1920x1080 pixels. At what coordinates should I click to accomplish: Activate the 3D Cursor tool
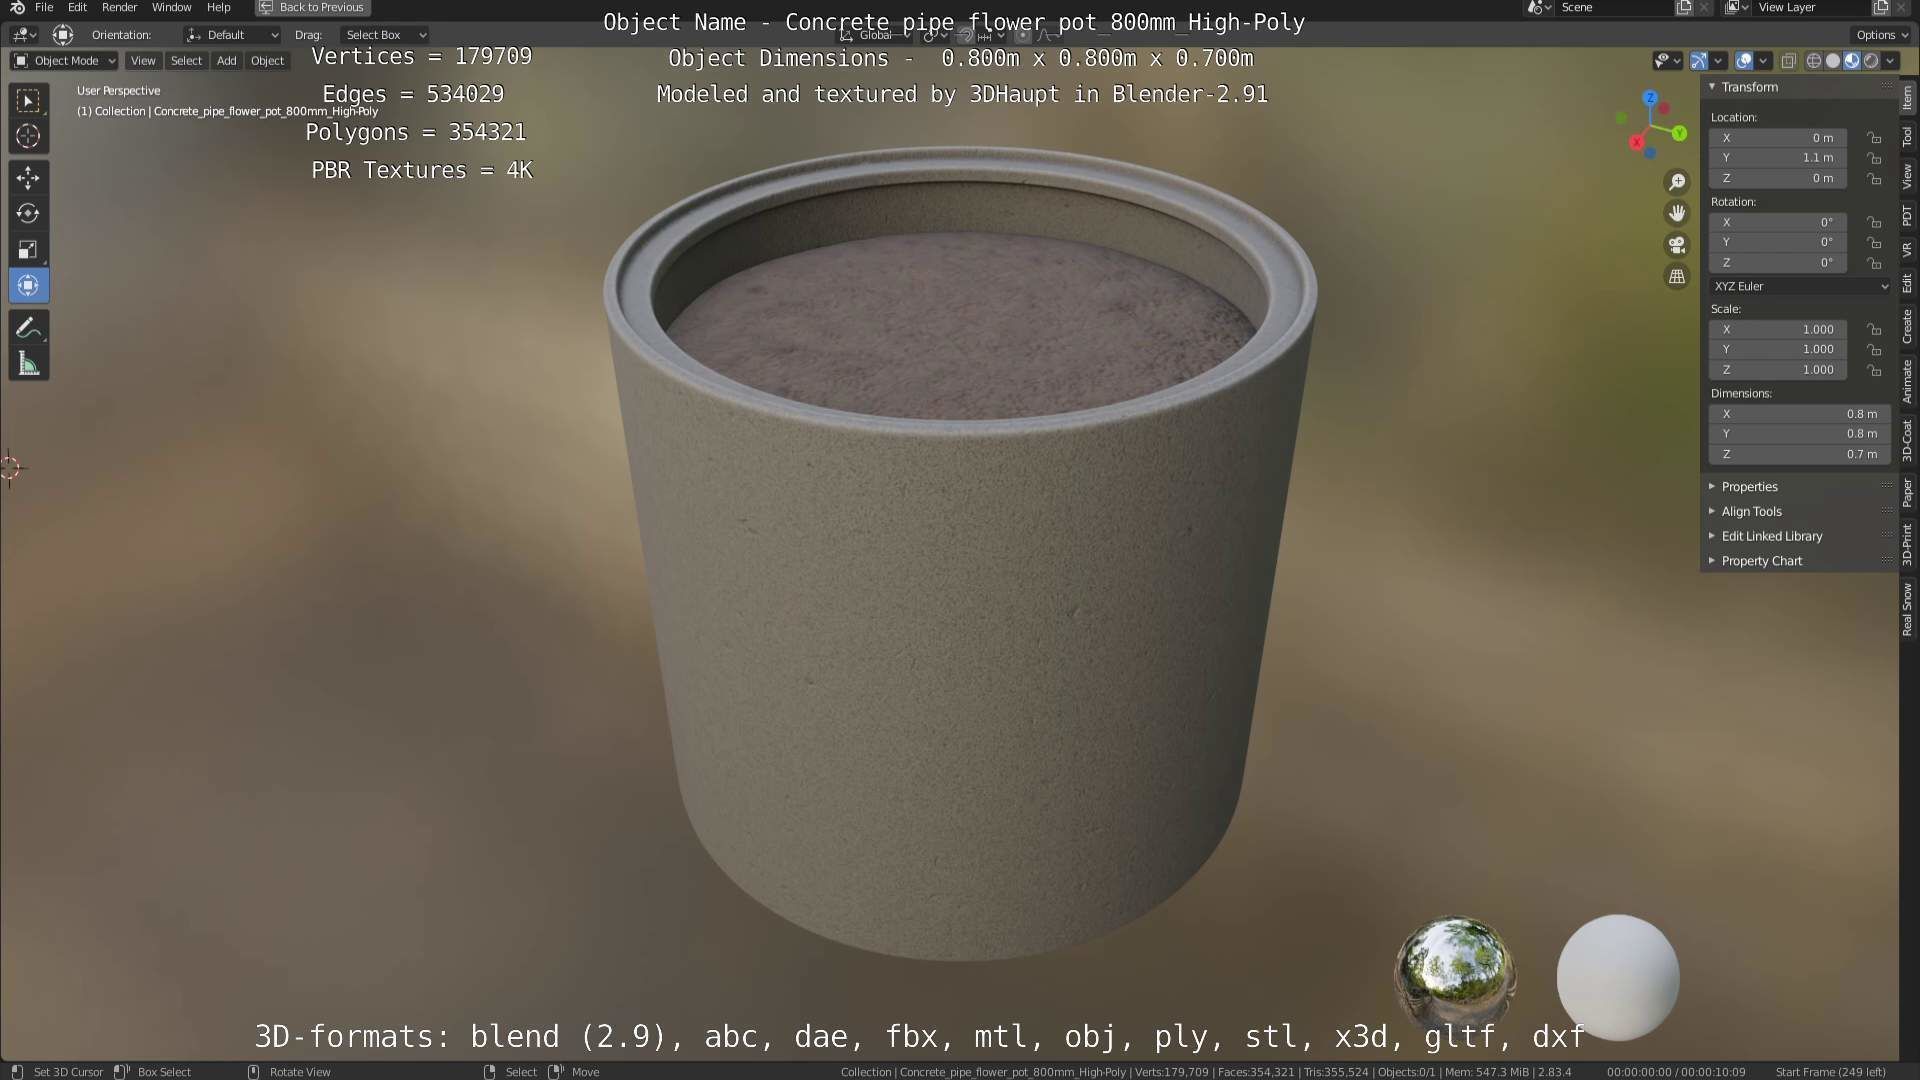click(x=28, y=136)
